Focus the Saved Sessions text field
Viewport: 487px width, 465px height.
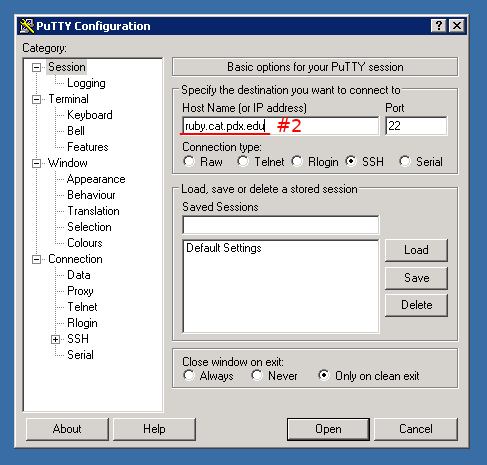click(x=281, y=225)
